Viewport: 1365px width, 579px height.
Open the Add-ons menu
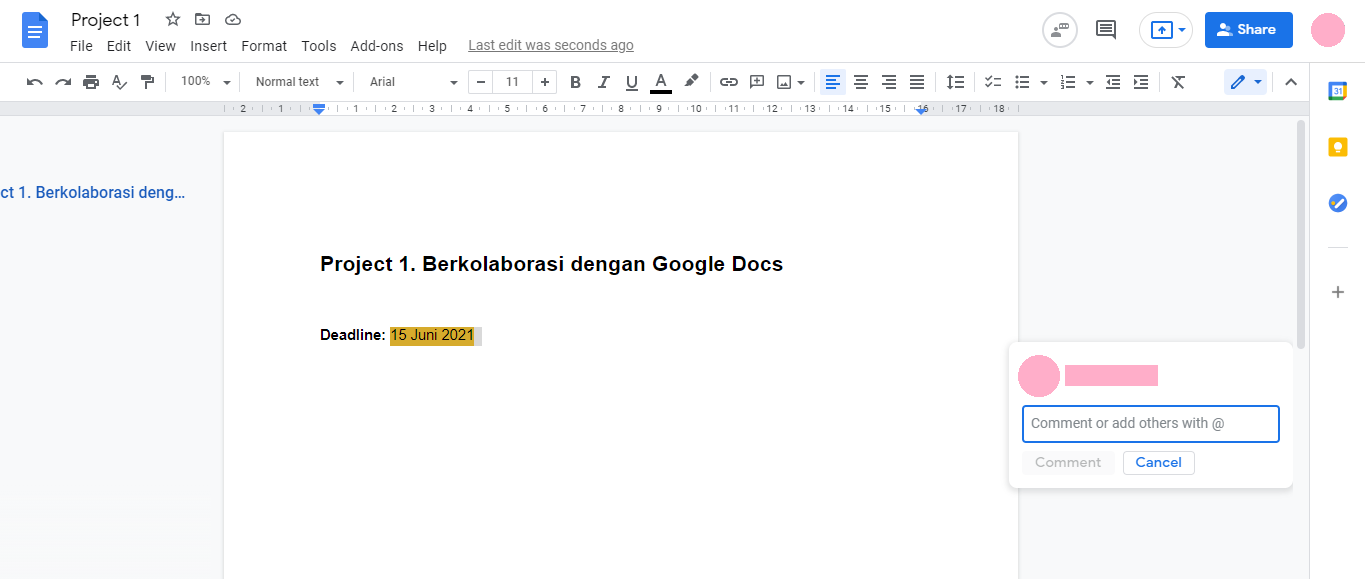(377, 46)
